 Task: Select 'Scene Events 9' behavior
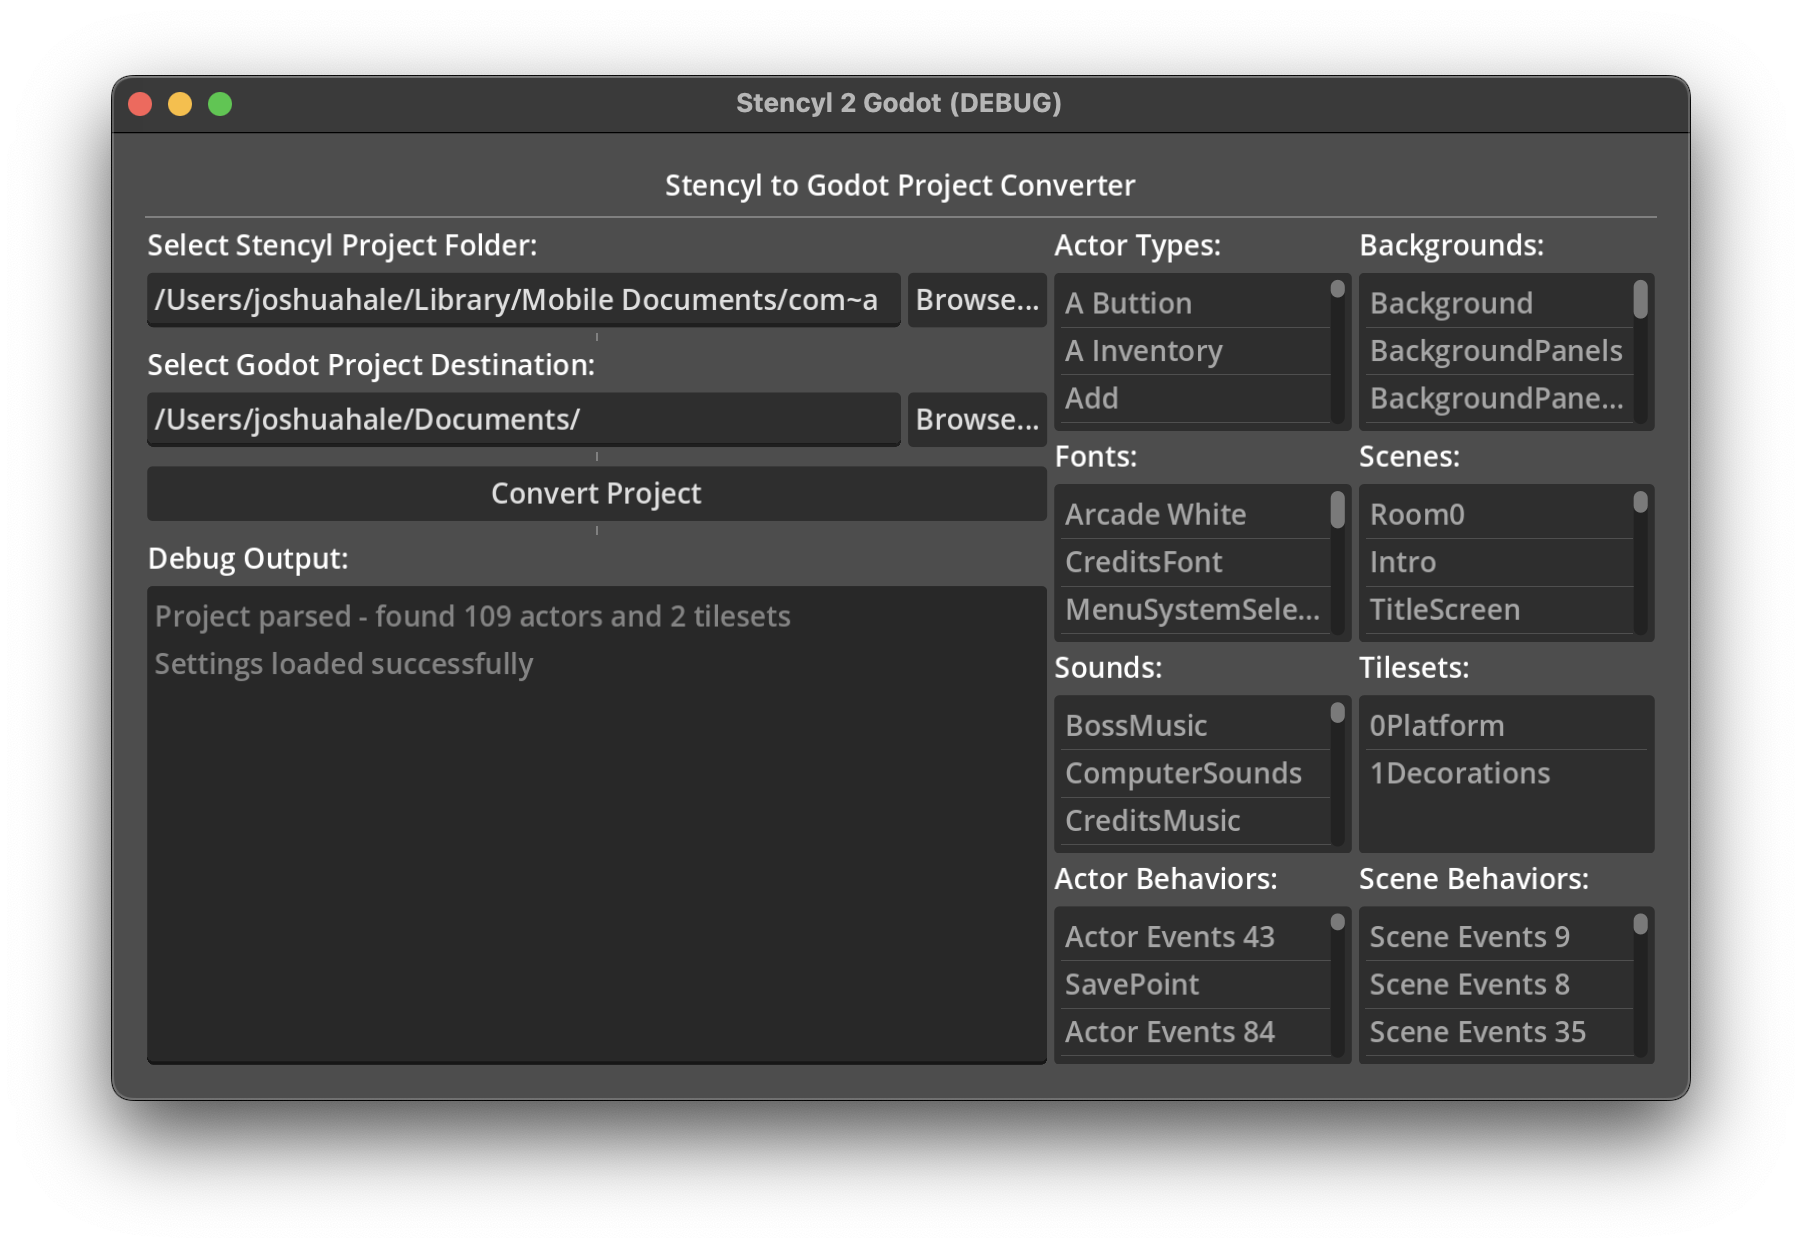[1498, 937]
